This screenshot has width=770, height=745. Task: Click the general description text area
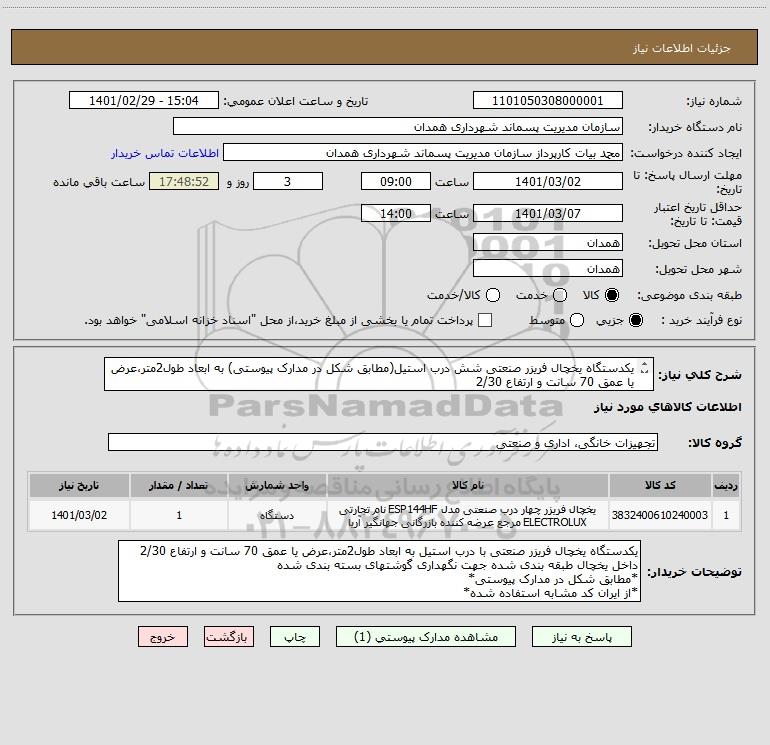[x=379, y=374]
